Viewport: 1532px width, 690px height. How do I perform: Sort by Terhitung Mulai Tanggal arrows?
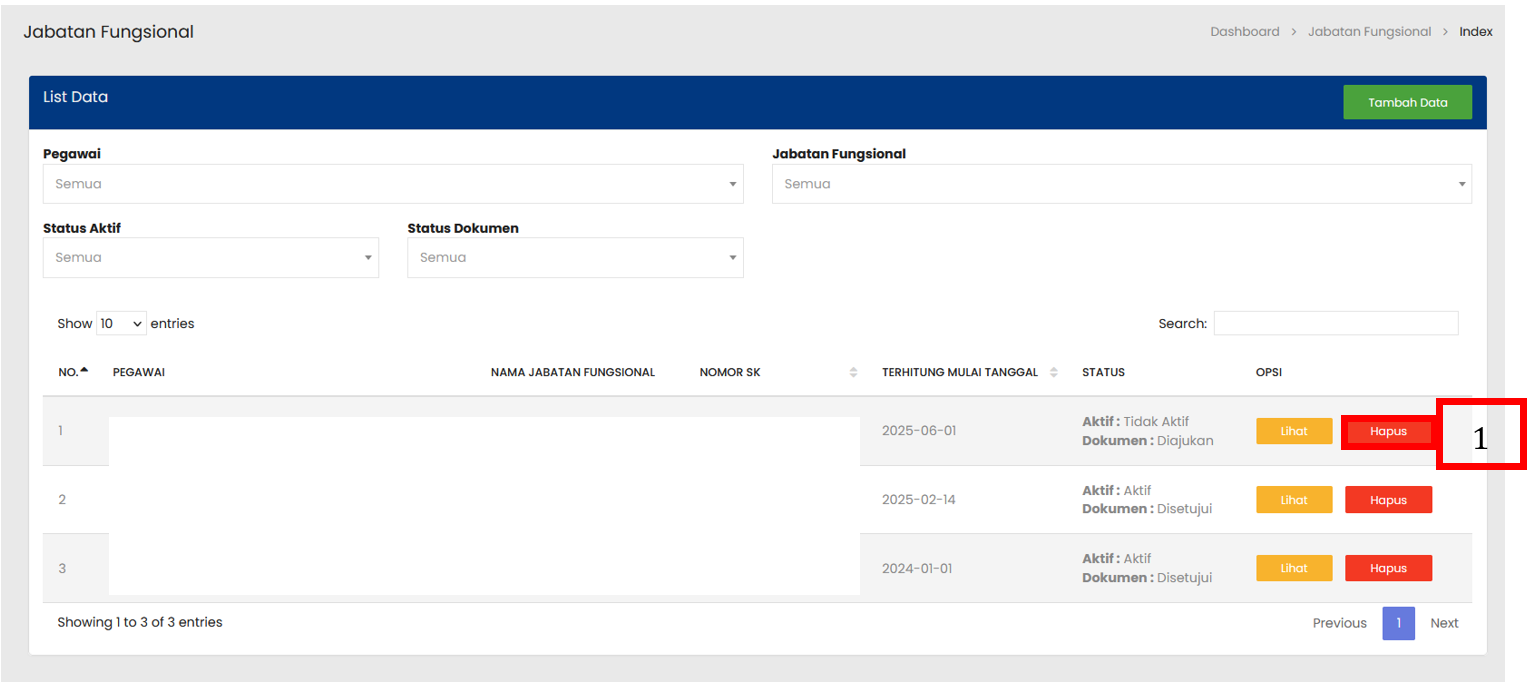tap(1053, 372)
